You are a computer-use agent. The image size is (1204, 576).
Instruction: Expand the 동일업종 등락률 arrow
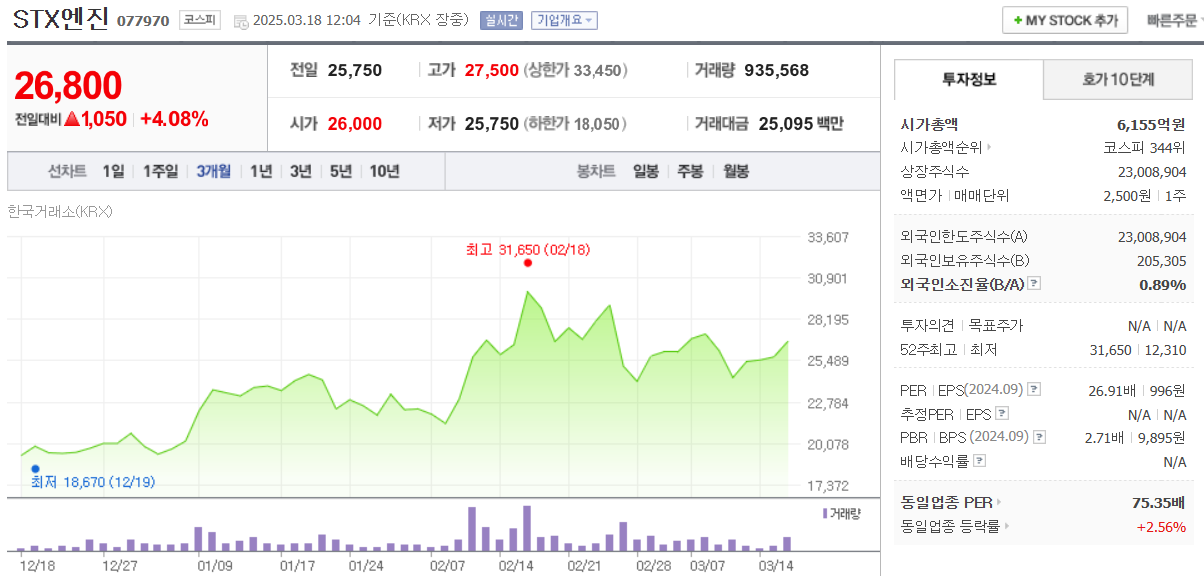click(1007, 526)
